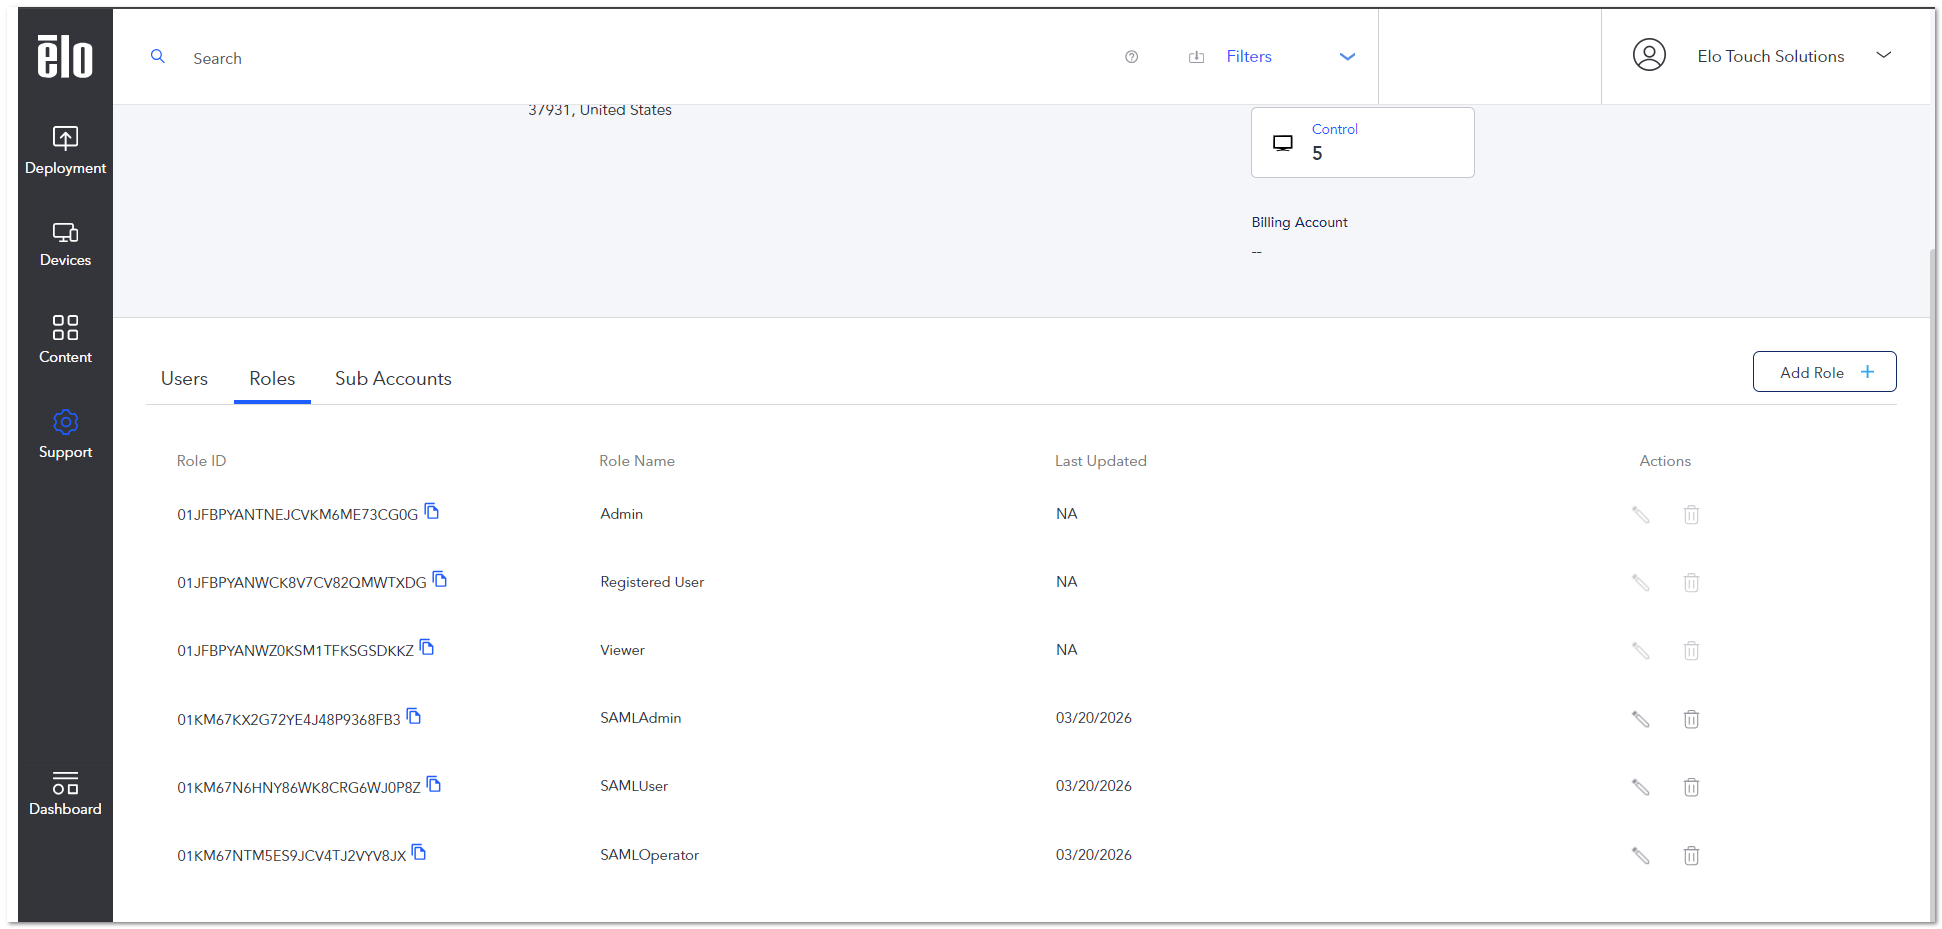Click role ID 01KM67NTM5ES9JCV4TJ2VYV8JX
Viewport: 1942px width, 929px height.
tap(291, 856)
